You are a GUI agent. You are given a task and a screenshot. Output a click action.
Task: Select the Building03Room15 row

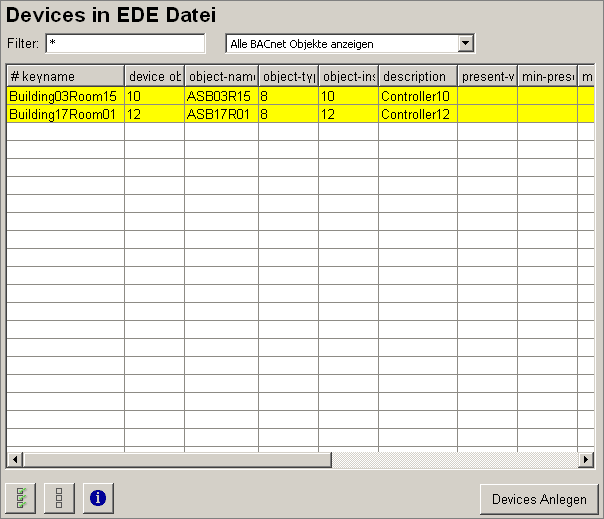click(x=65, y=96)
